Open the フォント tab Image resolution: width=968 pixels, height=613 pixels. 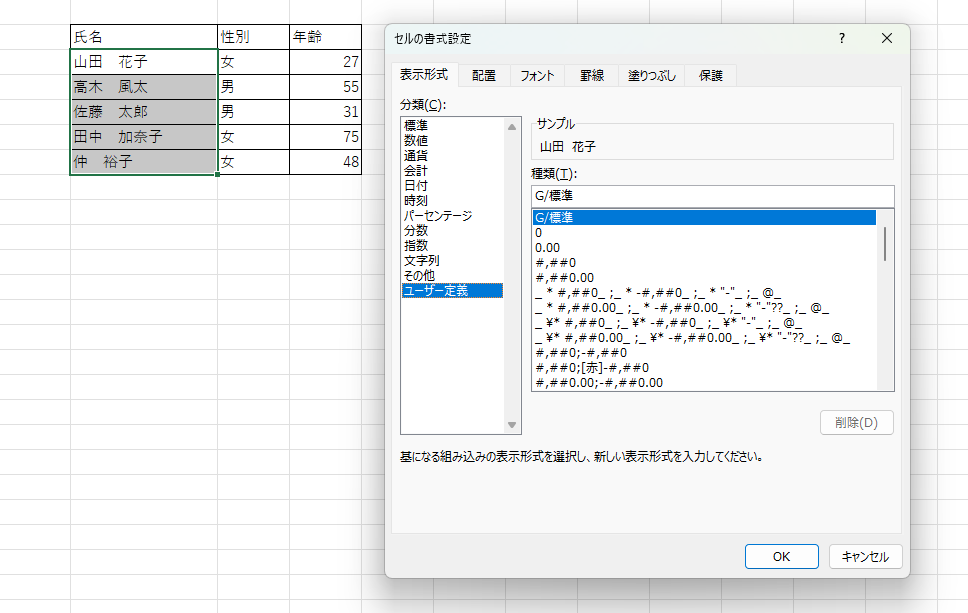click(x=537, y=75)
